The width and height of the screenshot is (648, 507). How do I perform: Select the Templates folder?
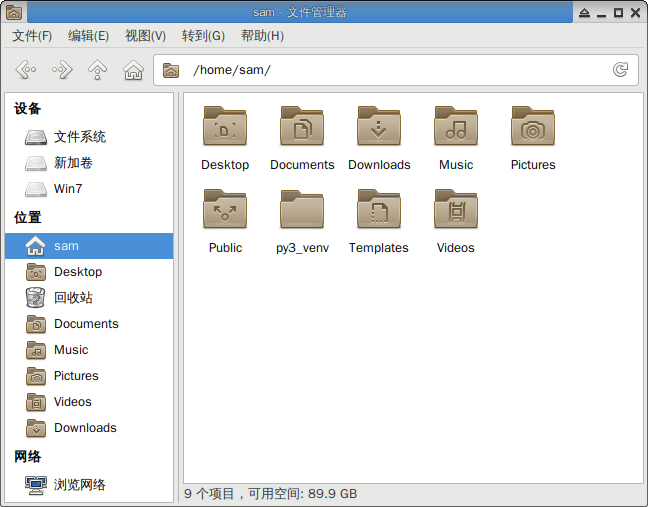[379, 210]
